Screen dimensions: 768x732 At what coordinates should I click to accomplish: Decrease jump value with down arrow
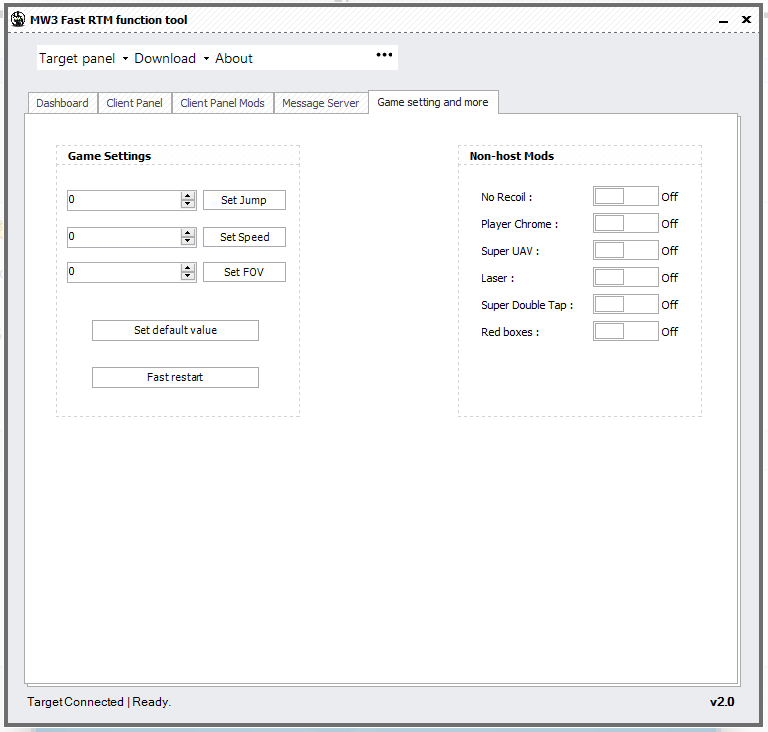(188, 204)
